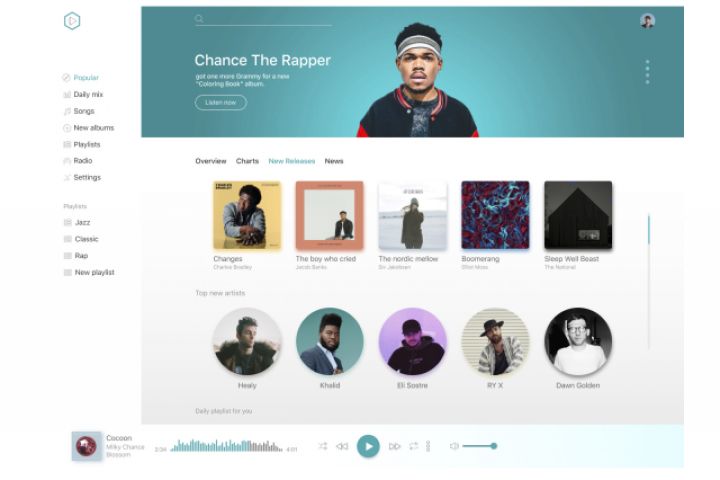The width and height of the screenshot is (720, 480).
Task: Toggle repeat mode icon
Action: point(414,446)
